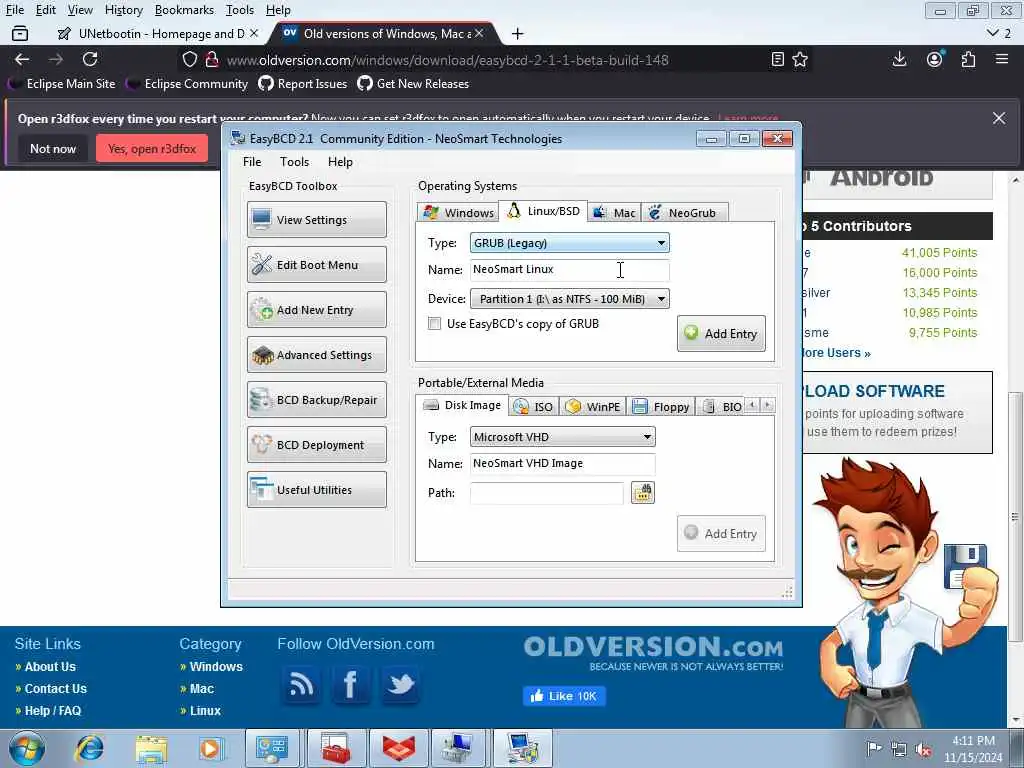Image resolution: width=1024 pixels, height=768 pixels.
Task: Open Eclipse Main Site bookmark
Action: tap(63, 84)
